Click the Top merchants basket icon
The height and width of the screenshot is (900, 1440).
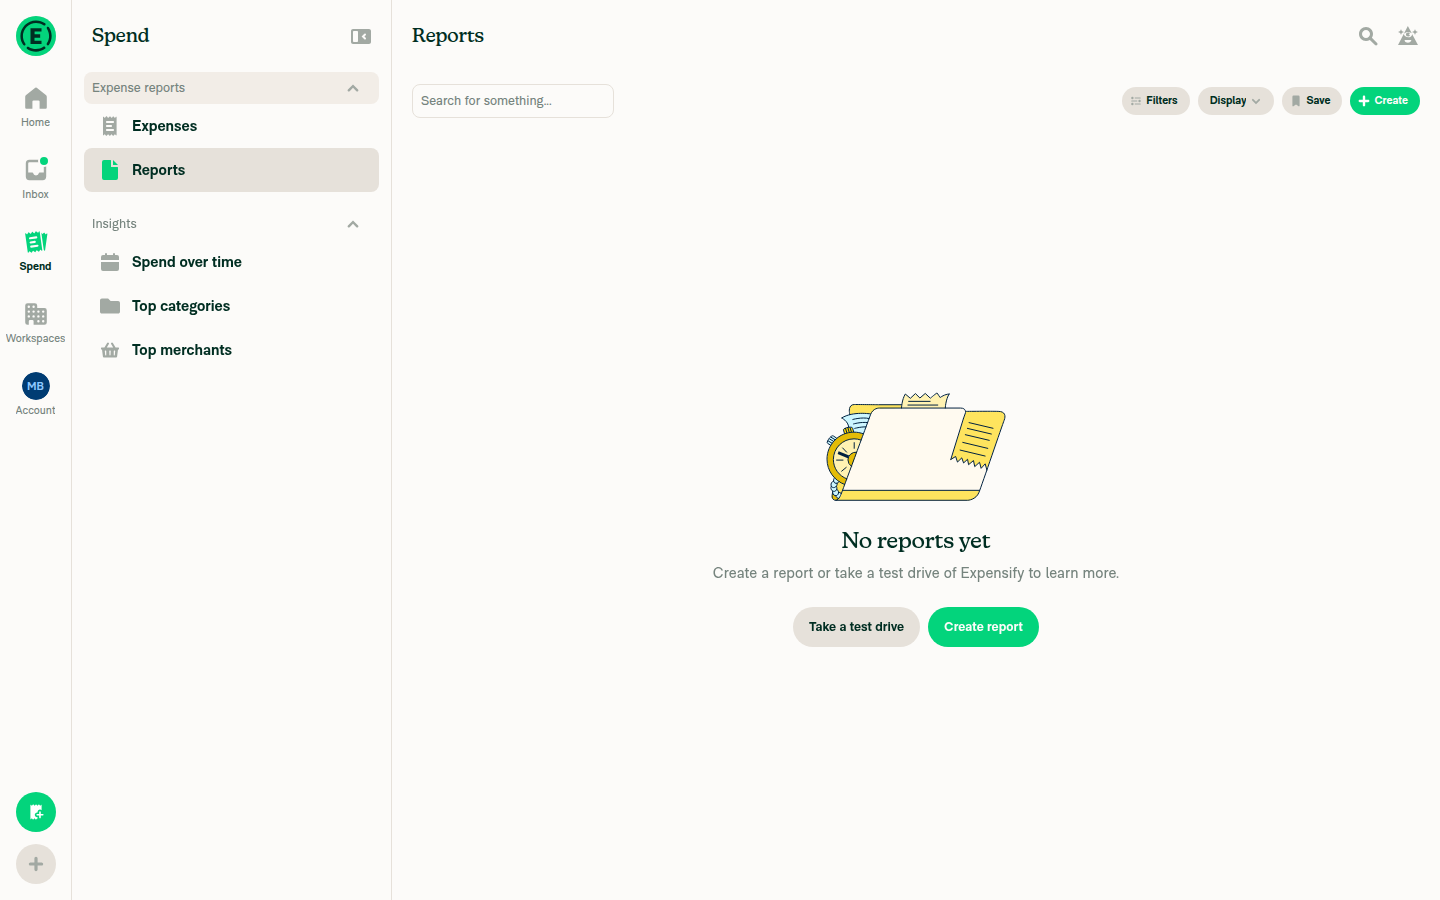tap(110, 350)
